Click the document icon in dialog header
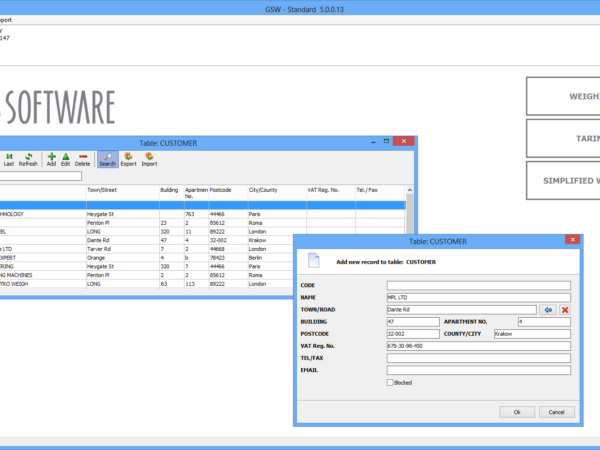Screen dimensions: 600x450 [x=313, y=260]
